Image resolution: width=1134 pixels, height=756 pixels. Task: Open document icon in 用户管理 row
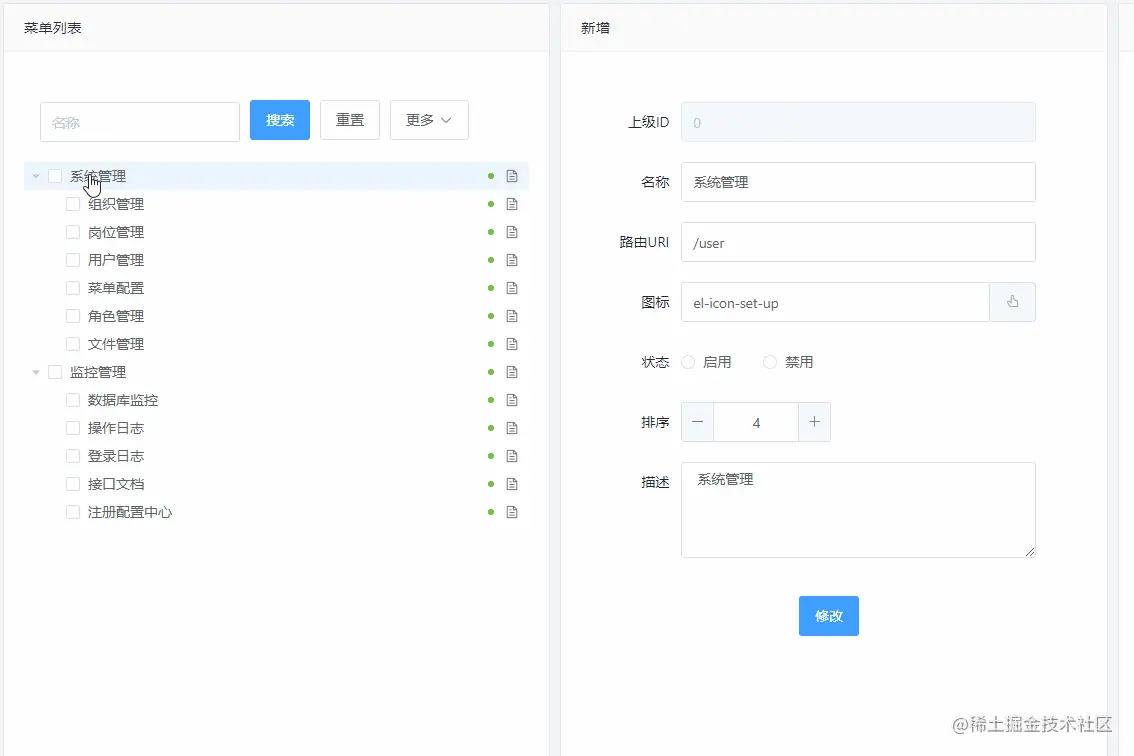[512, 260]
